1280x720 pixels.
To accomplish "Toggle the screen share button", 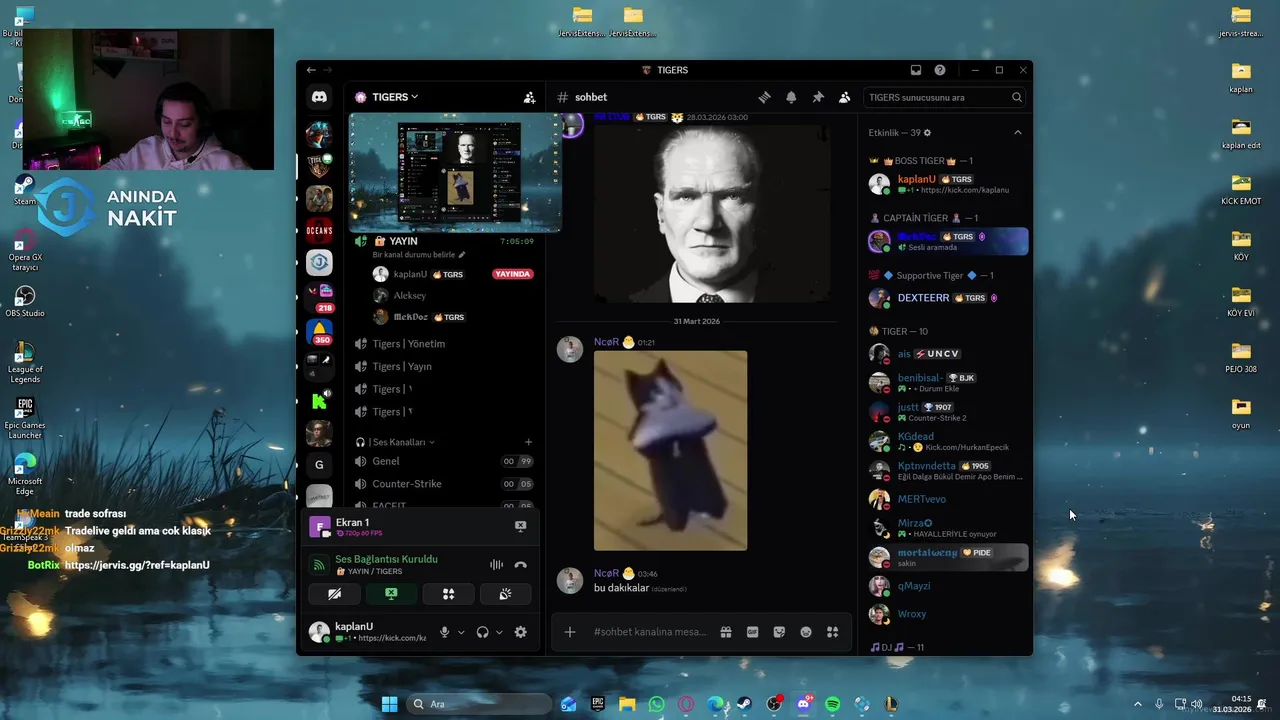I will [x=391, y=594].
